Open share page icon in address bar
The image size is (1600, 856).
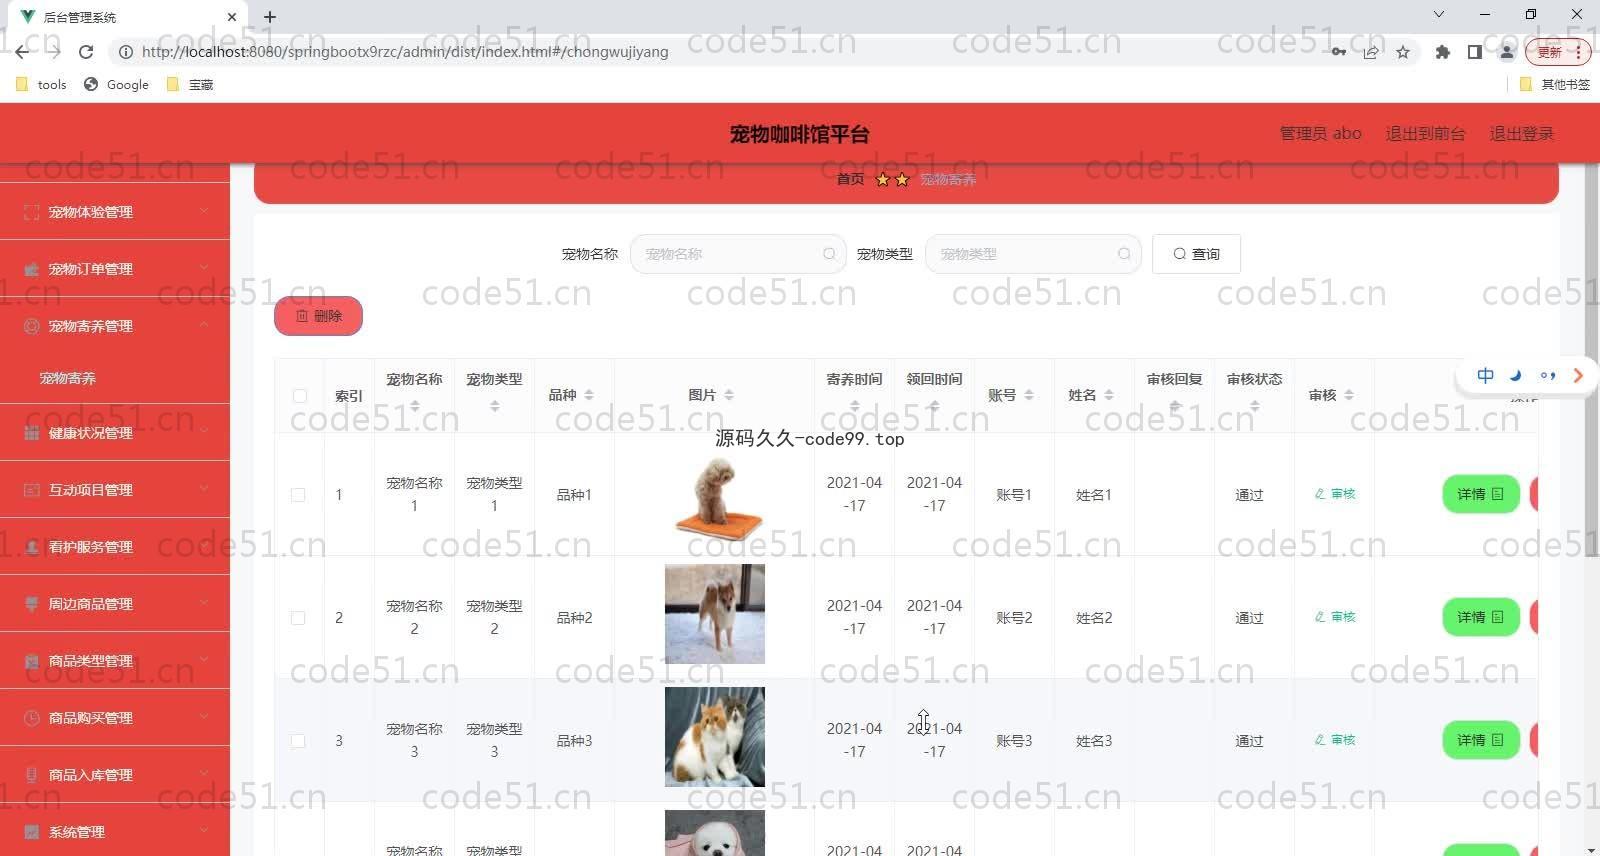1371,52
